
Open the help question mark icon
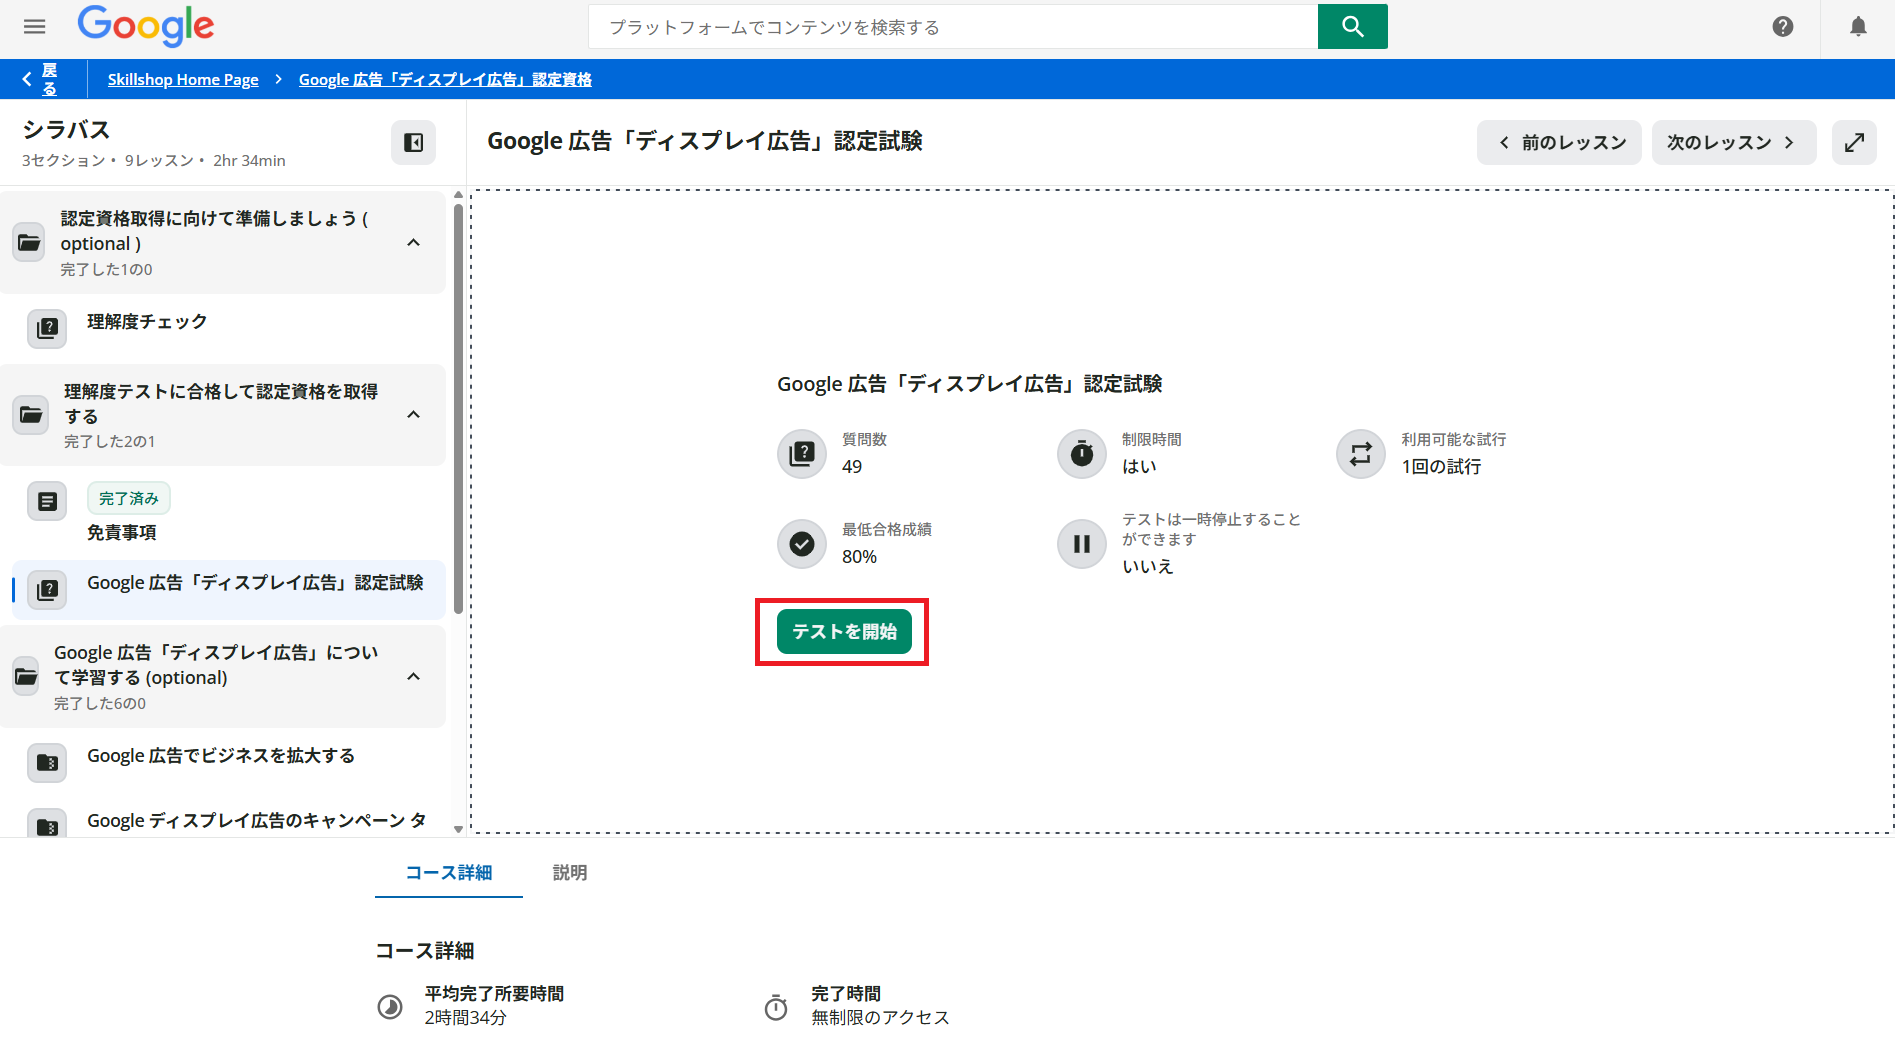(x=1782, y=27)
